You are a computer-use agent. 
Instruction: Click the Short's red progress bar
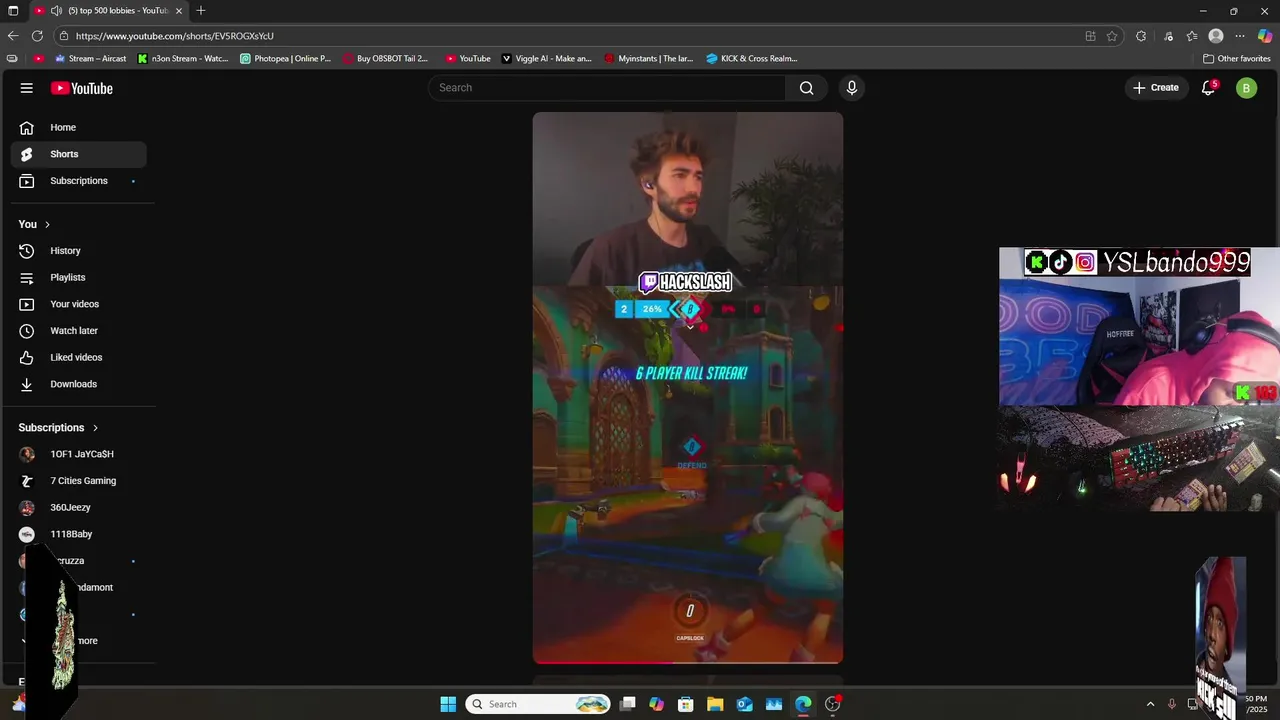coord(688,661)
